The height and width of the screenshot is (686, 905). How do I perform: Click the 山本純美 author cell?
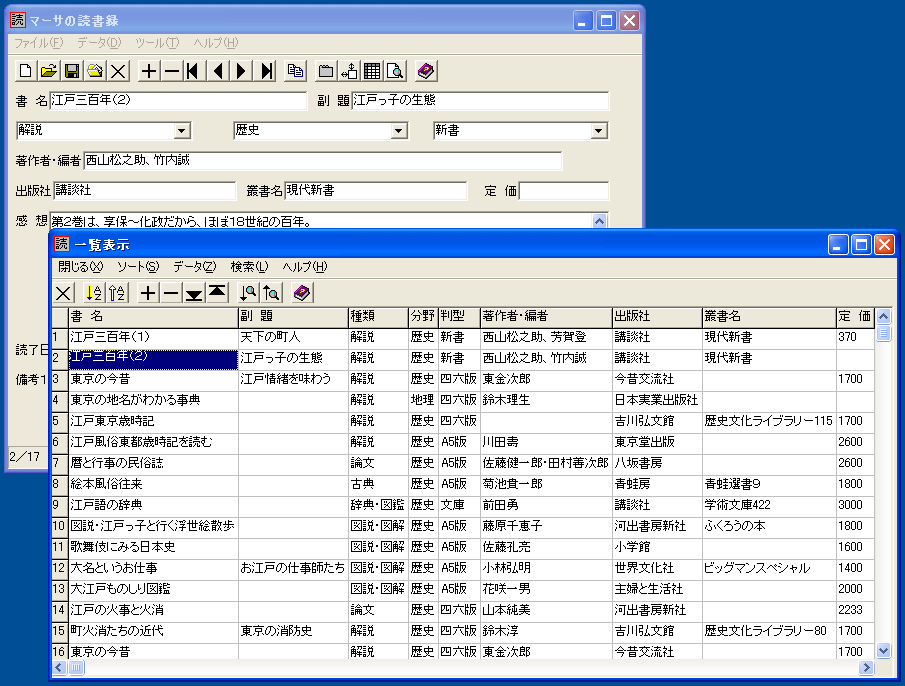pos(546,610)
